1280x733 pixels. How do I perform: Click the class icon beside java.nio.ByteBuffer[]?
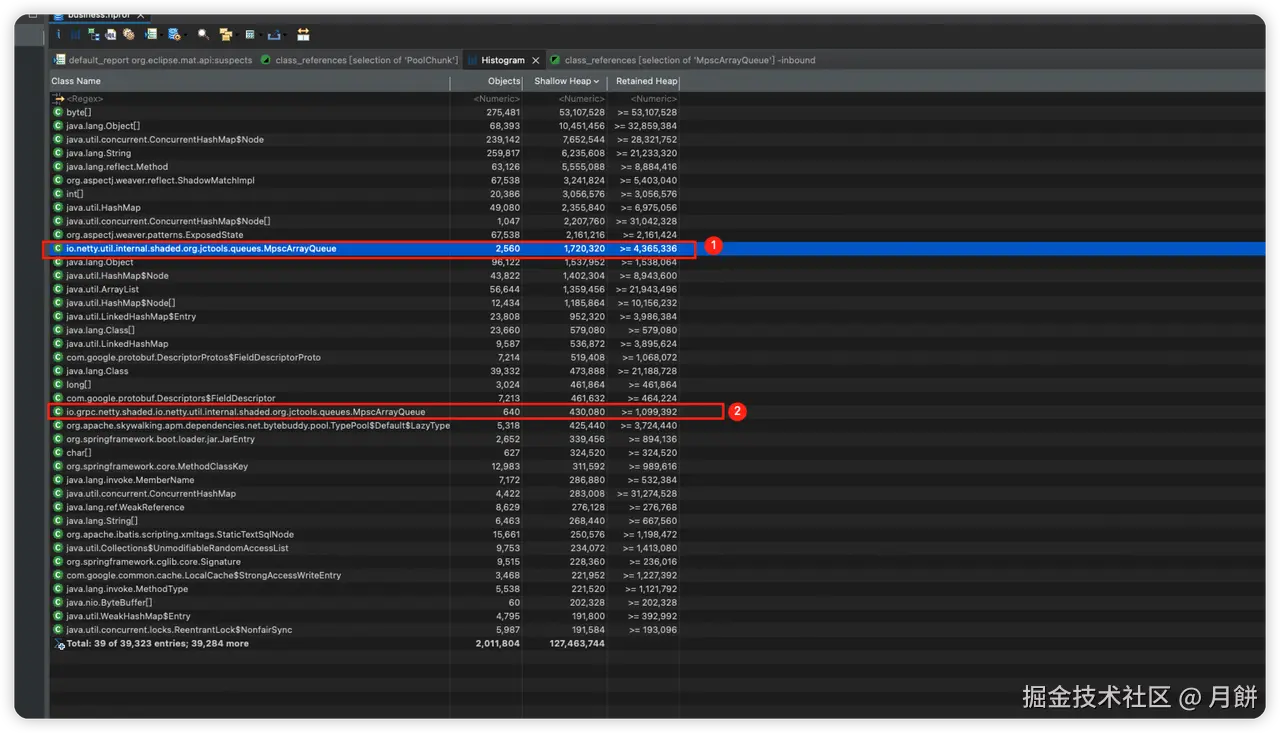pos(58,603)
